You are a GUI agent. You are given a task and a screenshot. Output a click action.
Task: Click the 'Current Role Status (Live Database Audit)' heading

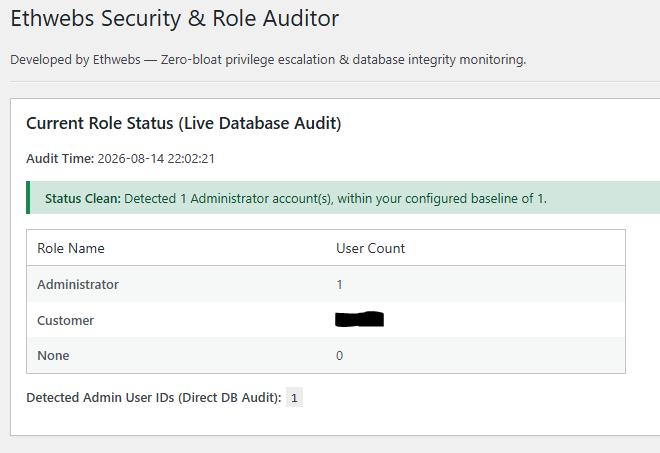pos(184,123)
